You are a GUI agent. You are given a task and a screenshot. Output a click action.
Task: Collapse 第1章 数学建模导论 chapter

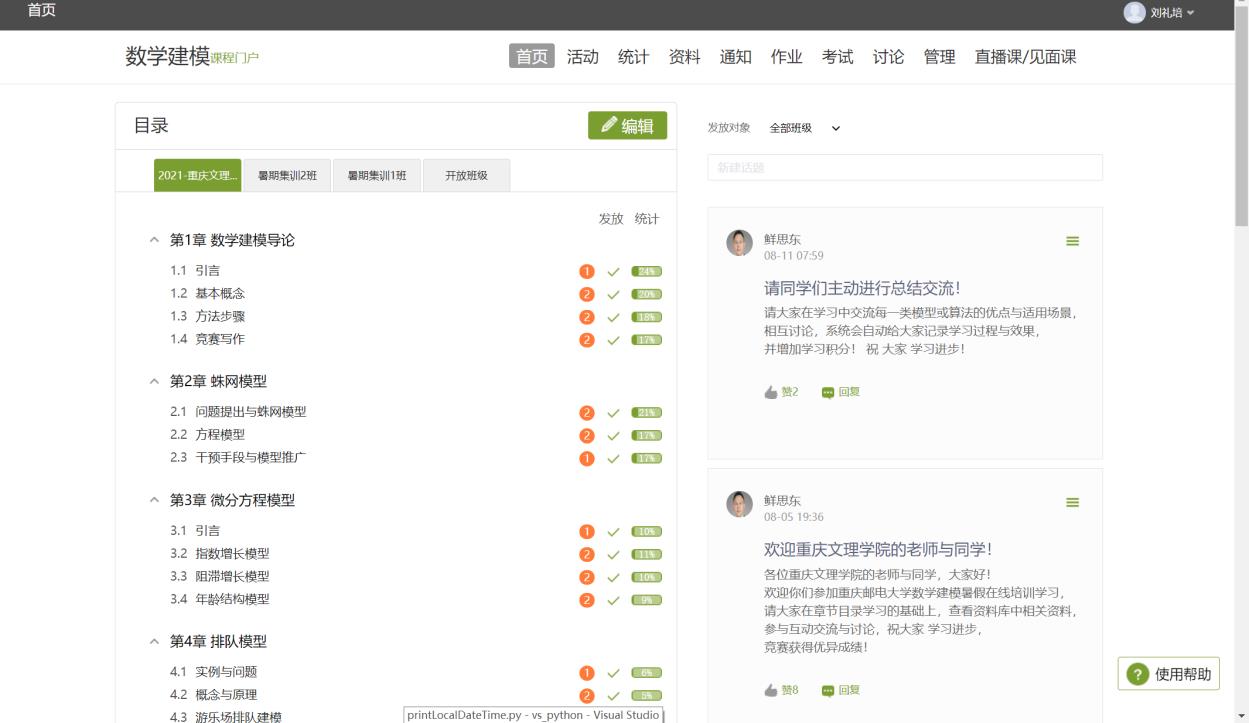[154, 240]
